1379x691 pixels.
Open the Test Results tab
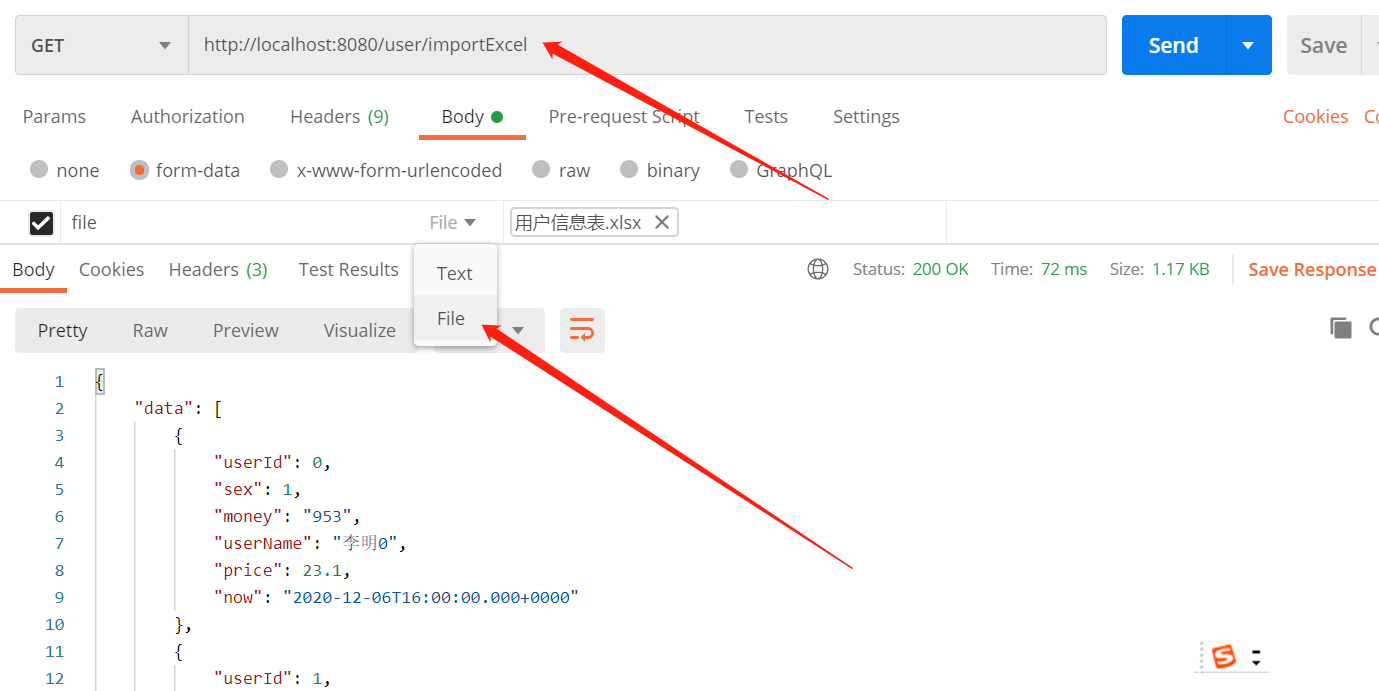tap(347, 268)
